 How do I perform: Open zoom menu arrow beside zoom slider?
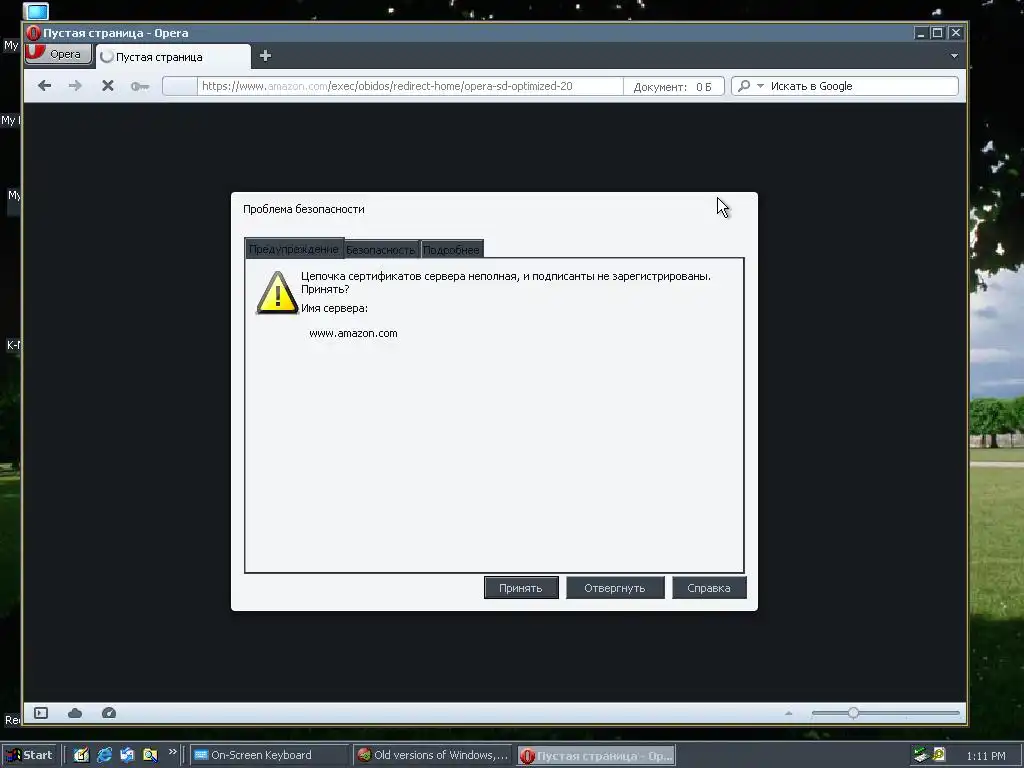[x=789, y=713]
